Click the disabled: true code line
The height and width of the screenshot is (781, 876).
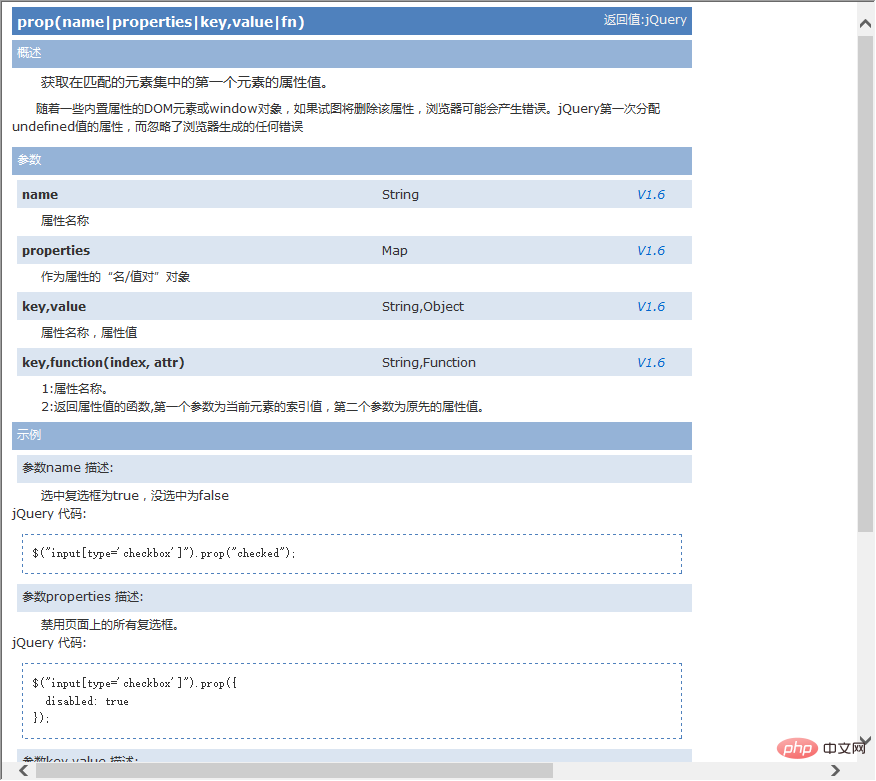pos(87,701)
